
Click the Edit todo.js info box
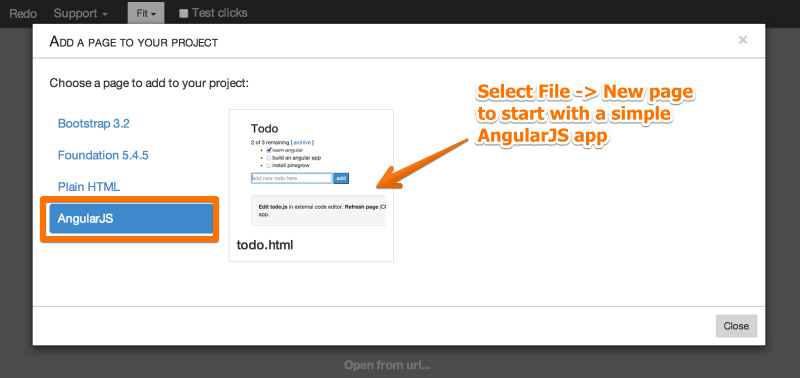tap(318, 211)
